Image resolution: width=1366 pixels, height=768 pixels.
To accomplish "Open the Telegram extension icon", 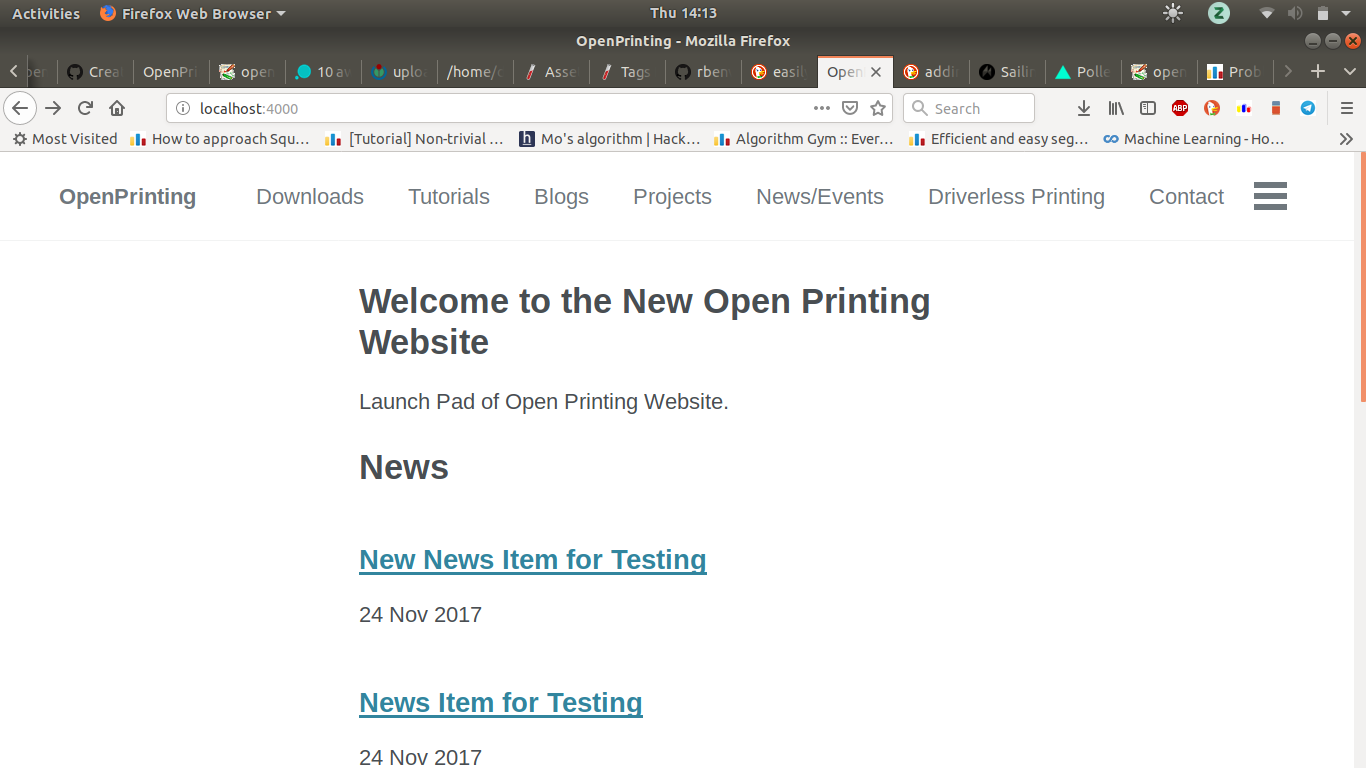I will (x=1308, y=108).
